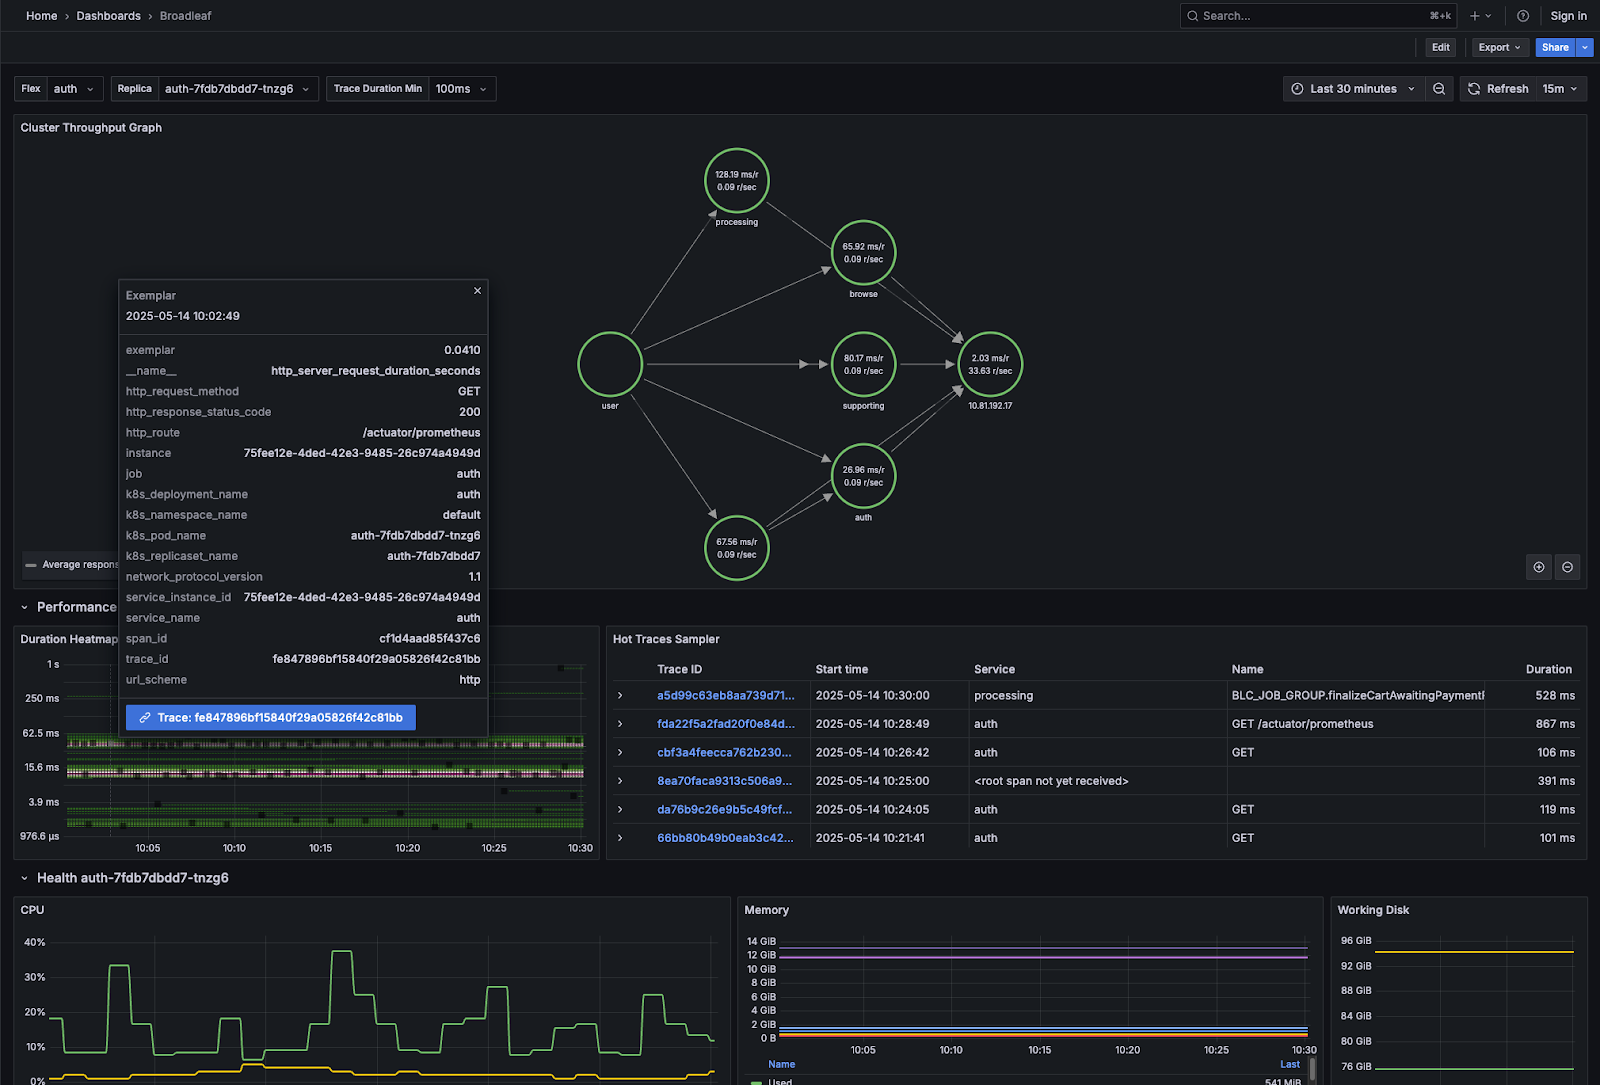This screenshot has height=1085, width=1600.
Task: Click the Trace fe847896bf15840f29a05826f42c81bb button
Action: [270, 718]
